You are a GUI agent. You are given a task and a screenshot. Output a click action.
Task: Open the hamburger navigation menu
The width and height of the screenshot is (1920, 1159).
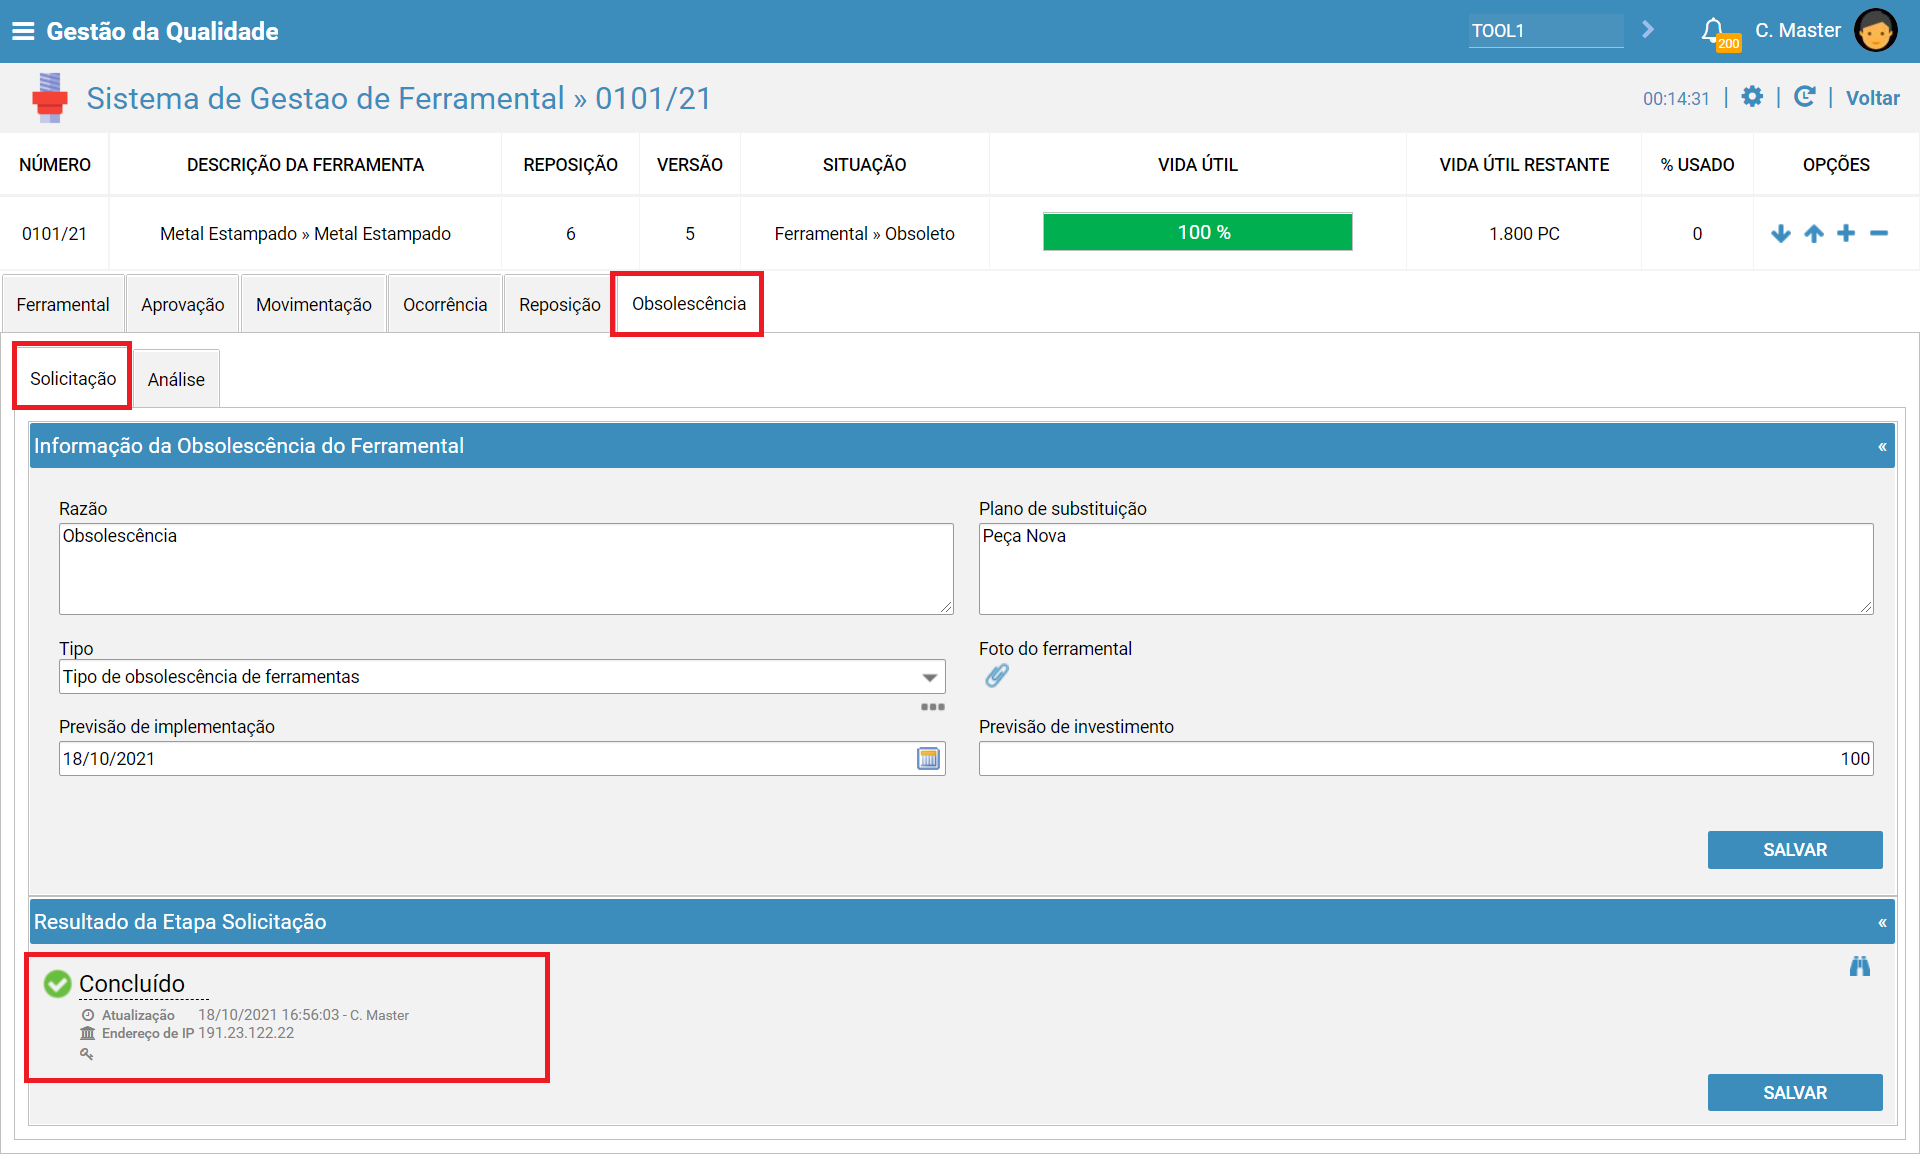point(23,31)
